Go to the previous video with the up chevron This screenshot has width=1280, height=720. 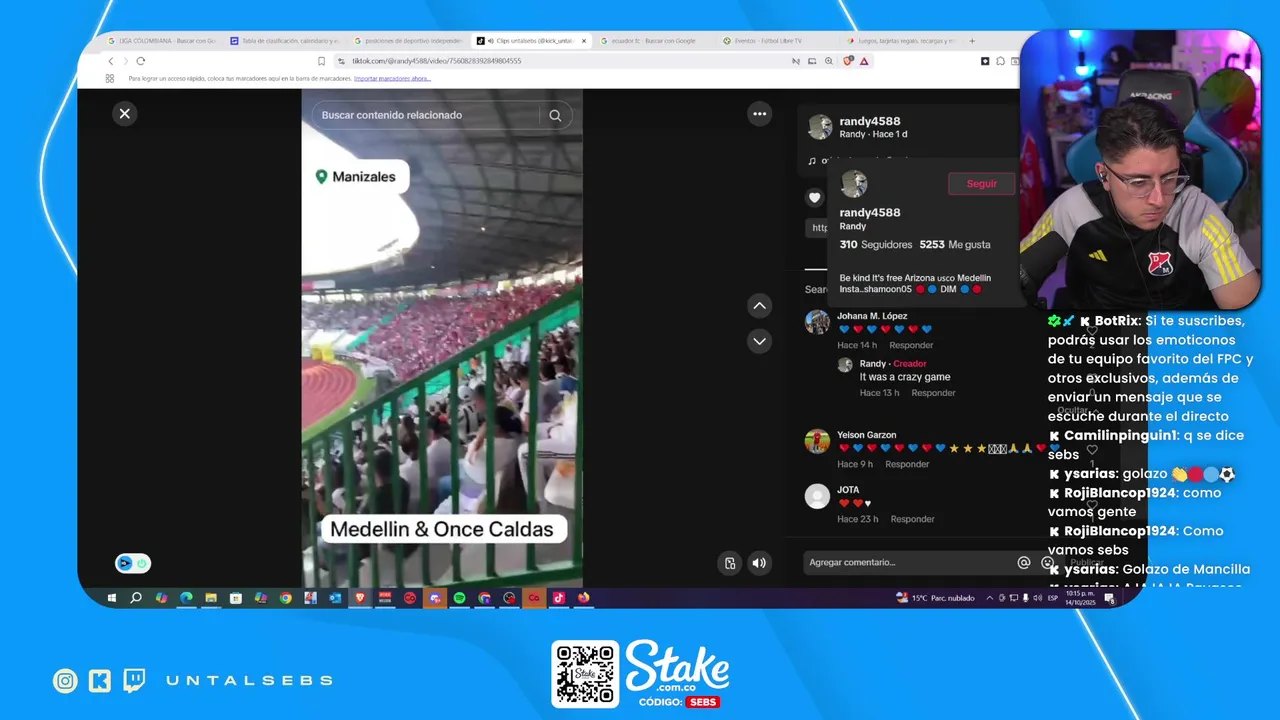pyautogui.click(x=760, y=306)
